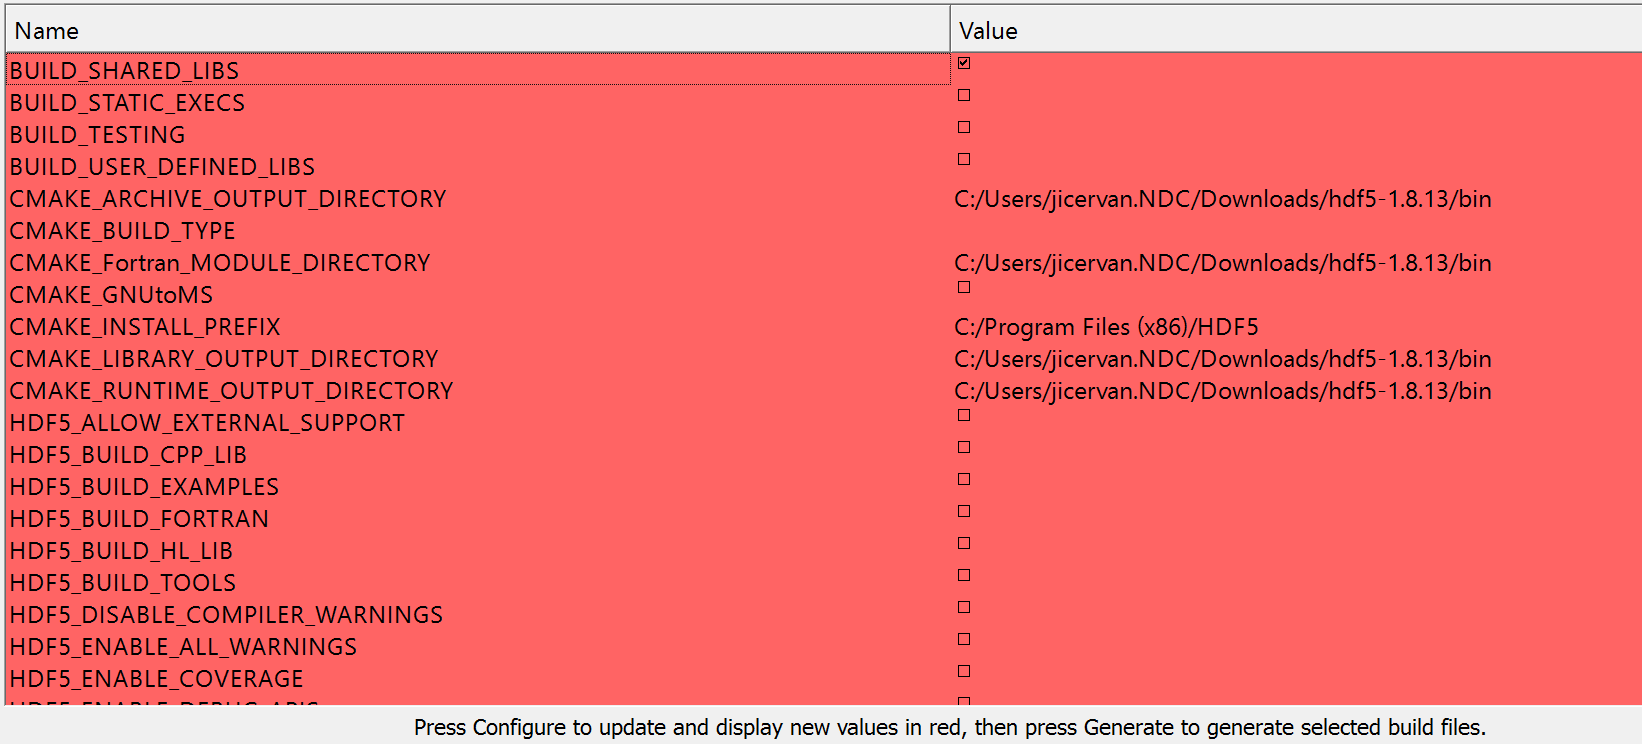The height and width of the screenshot is (744, 1642).
Task: Select the HDF5_BUILD_FORTRAN entry name
Action: [x=139, y=519]
